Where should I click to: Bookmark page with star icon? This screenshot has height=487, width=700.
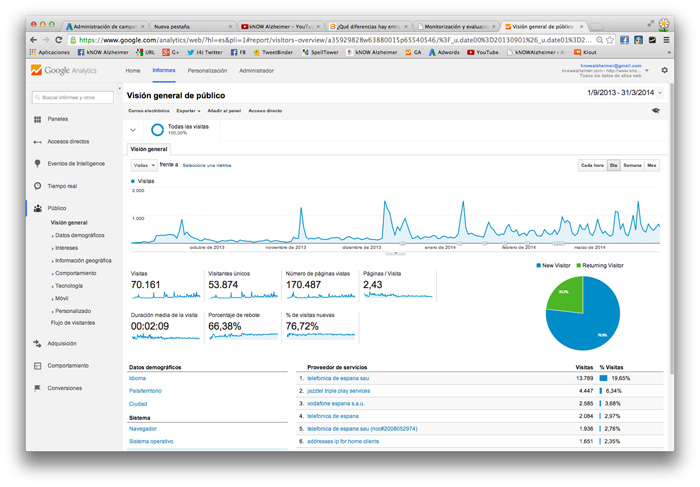click(x=610, y=40)
